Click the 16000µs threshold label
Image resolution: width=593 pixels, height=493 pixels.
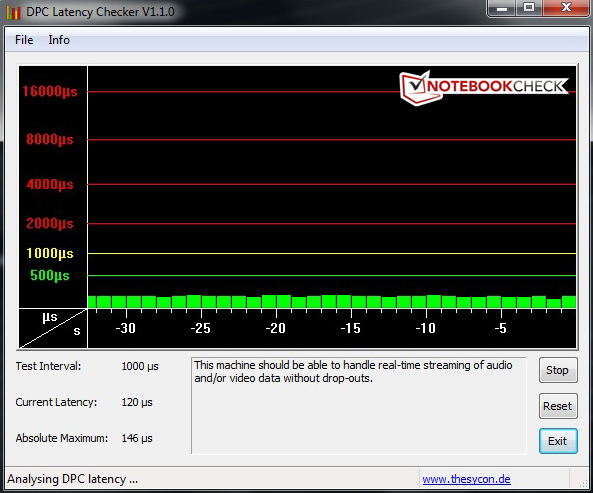pyautogui.click(x=50, y=91)
